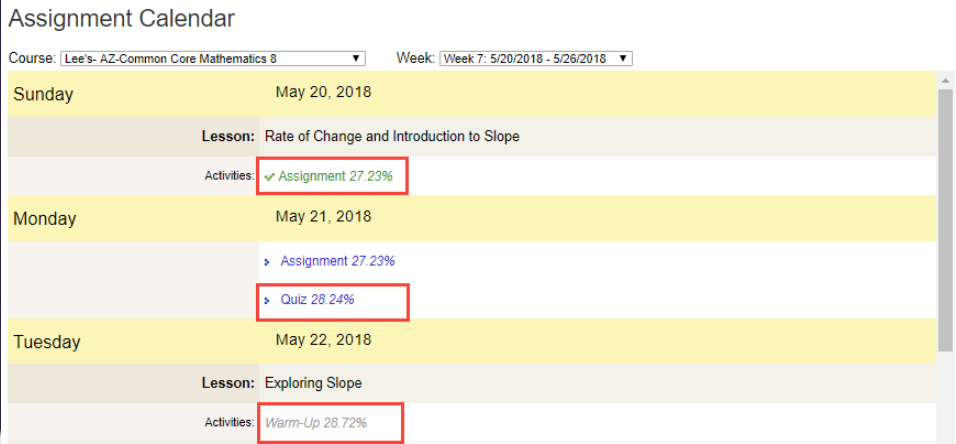The image size is (956, 444).
Task: Click the Exploring Slope lesson title
Action: click(x=313, y=383)
